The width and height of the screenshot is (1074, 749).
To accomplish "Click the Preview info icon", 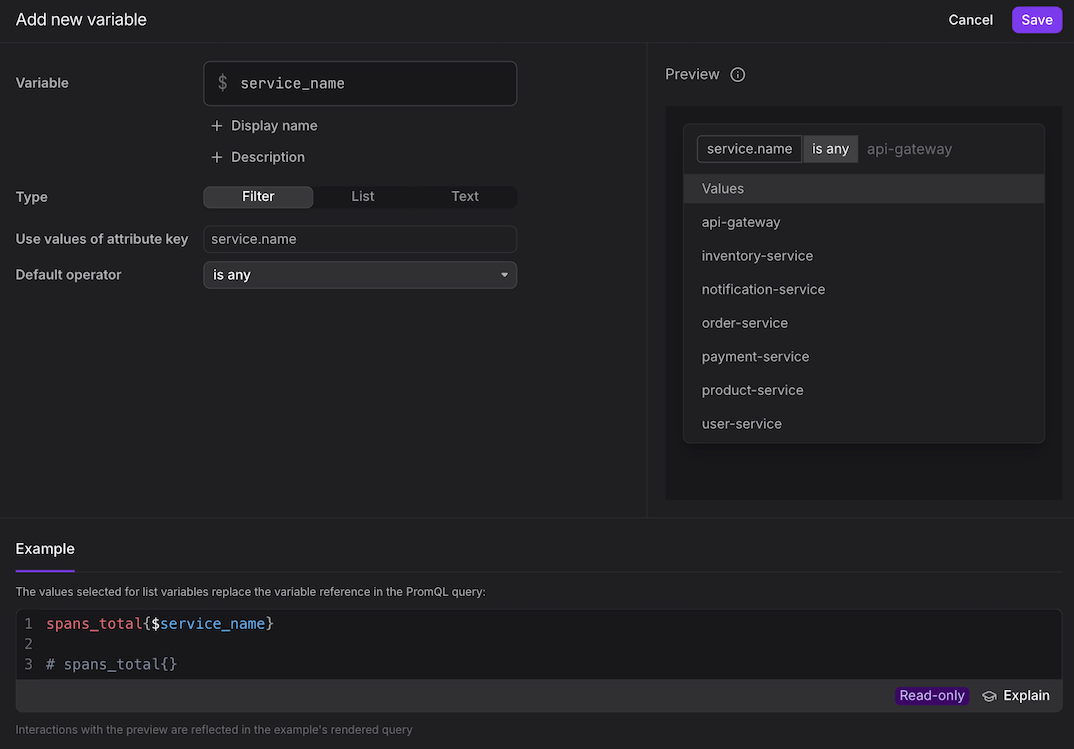I will (x=738, y=75).
